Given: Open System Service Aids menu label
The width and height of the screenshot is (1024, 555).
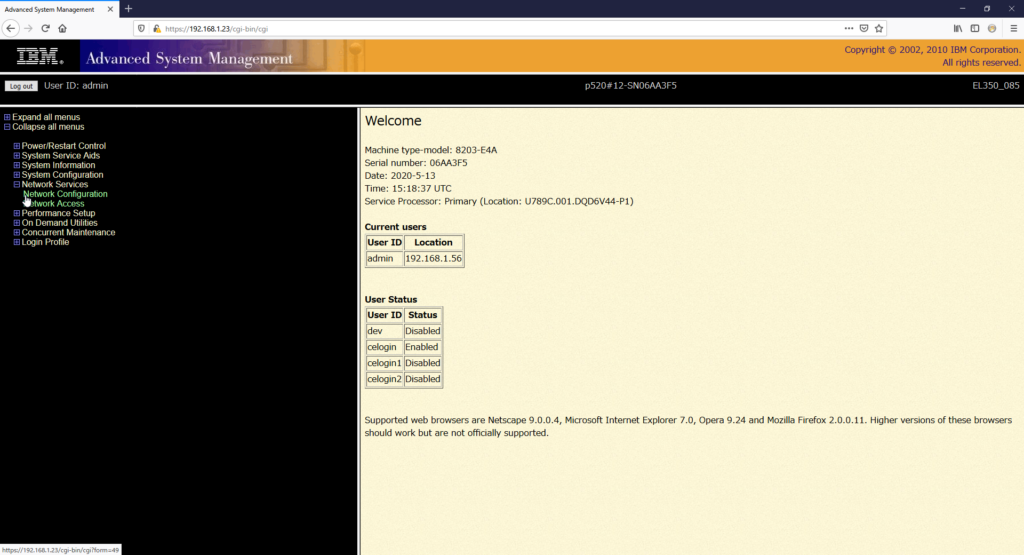Looking at the screenshot, I should (x=61, y=155).
